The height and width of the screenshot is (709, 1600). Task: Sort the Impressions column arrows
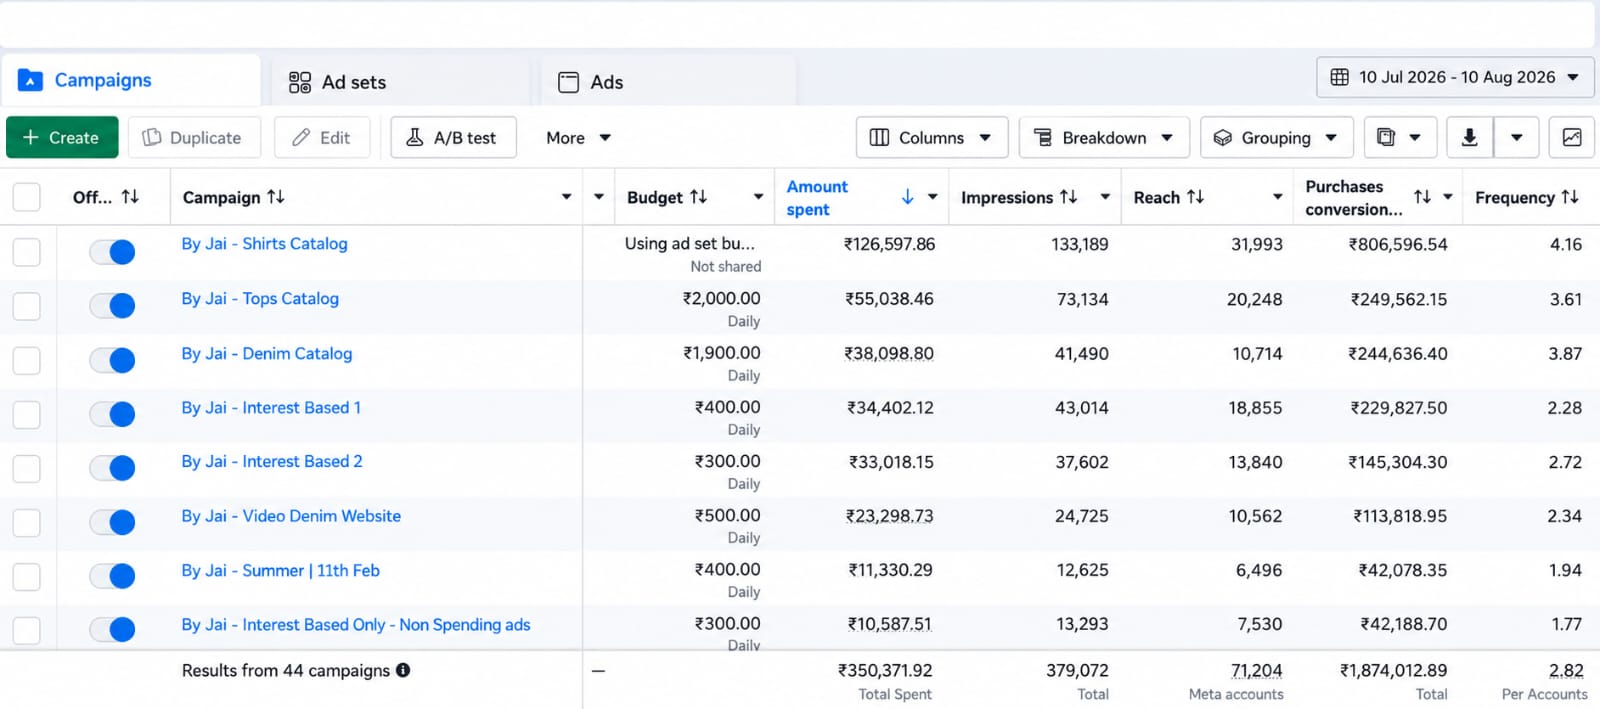click(1069, 197)
